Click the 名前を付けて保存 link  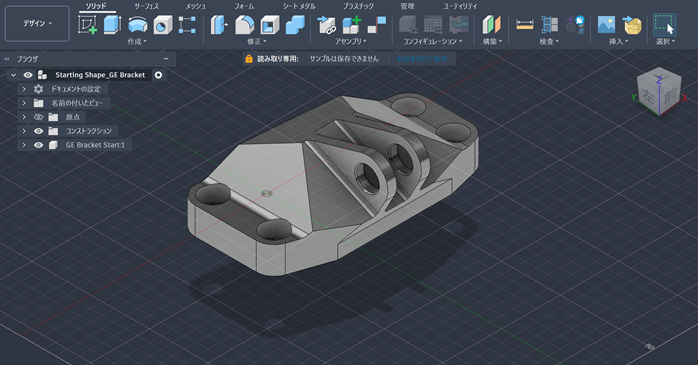[422, 59]
